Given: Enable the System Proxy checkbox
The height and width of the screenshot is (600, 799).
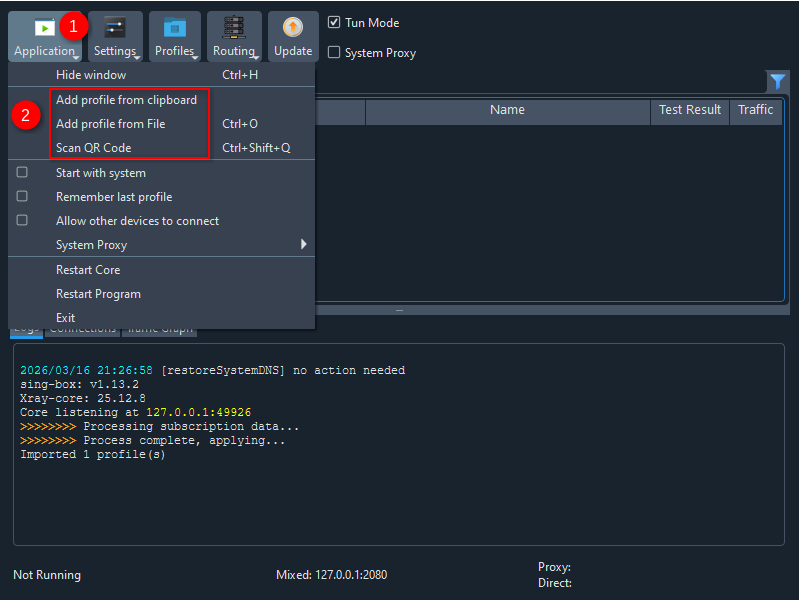Looking at the screenshot, I should (x=335, y=53).
